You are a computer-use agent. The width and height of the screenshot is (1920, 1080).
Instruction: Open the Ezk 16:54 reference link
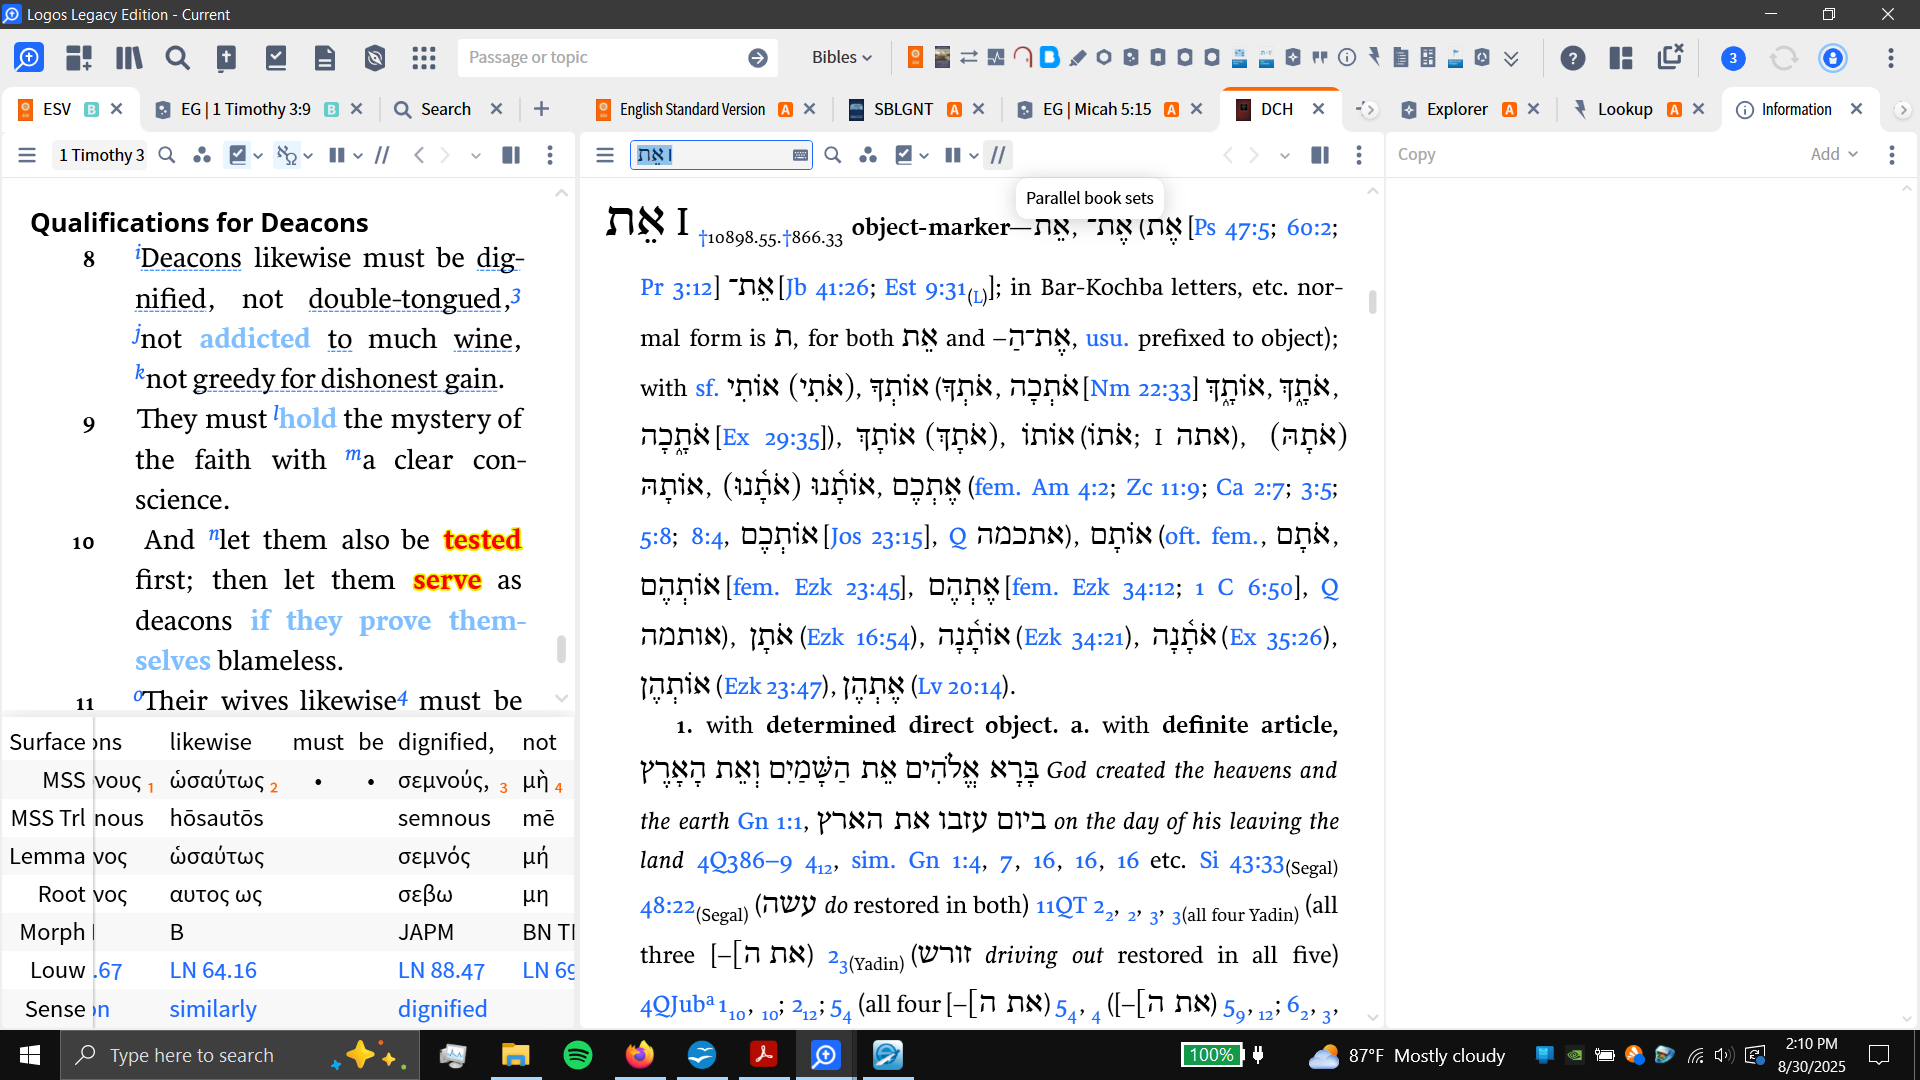point(860,638)
